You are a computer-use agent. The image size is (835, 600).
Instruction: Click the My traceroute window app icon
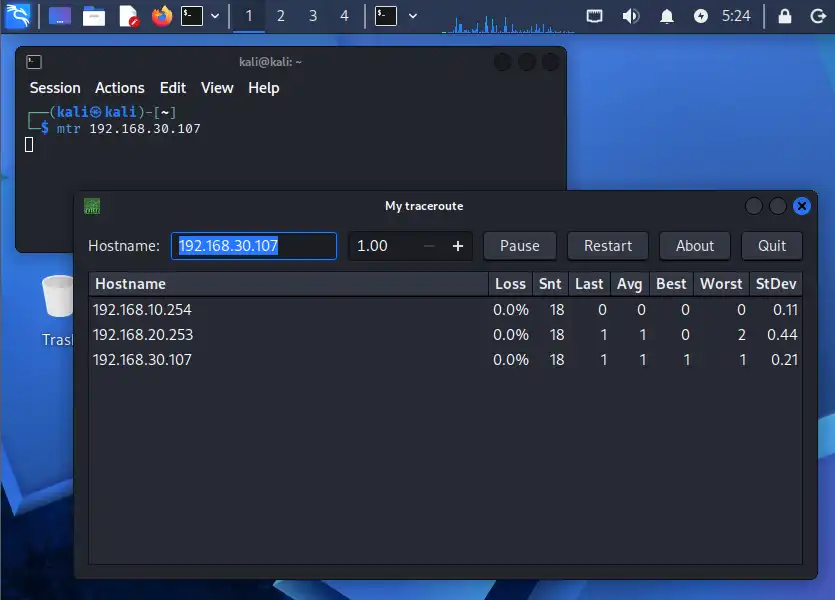(x=92, y=206)
